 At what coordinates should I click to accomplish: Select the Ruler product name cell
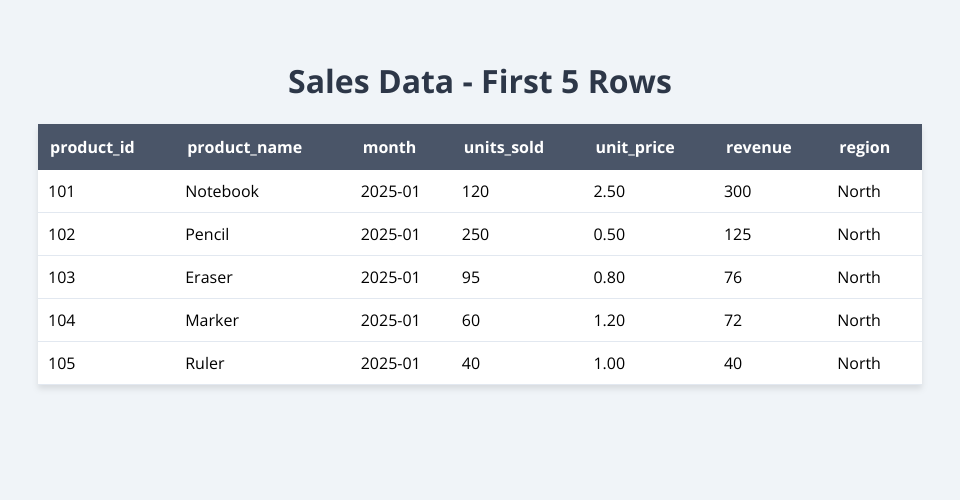pyautogui.click(x=205, y=363)
